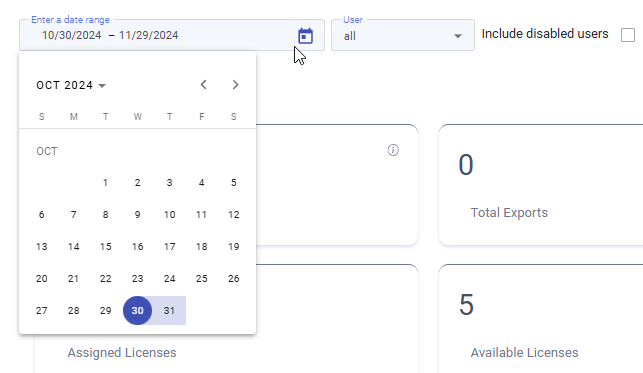Select October 20 in calendar
This screenshot has width=643, height=373.
[41, 279]
